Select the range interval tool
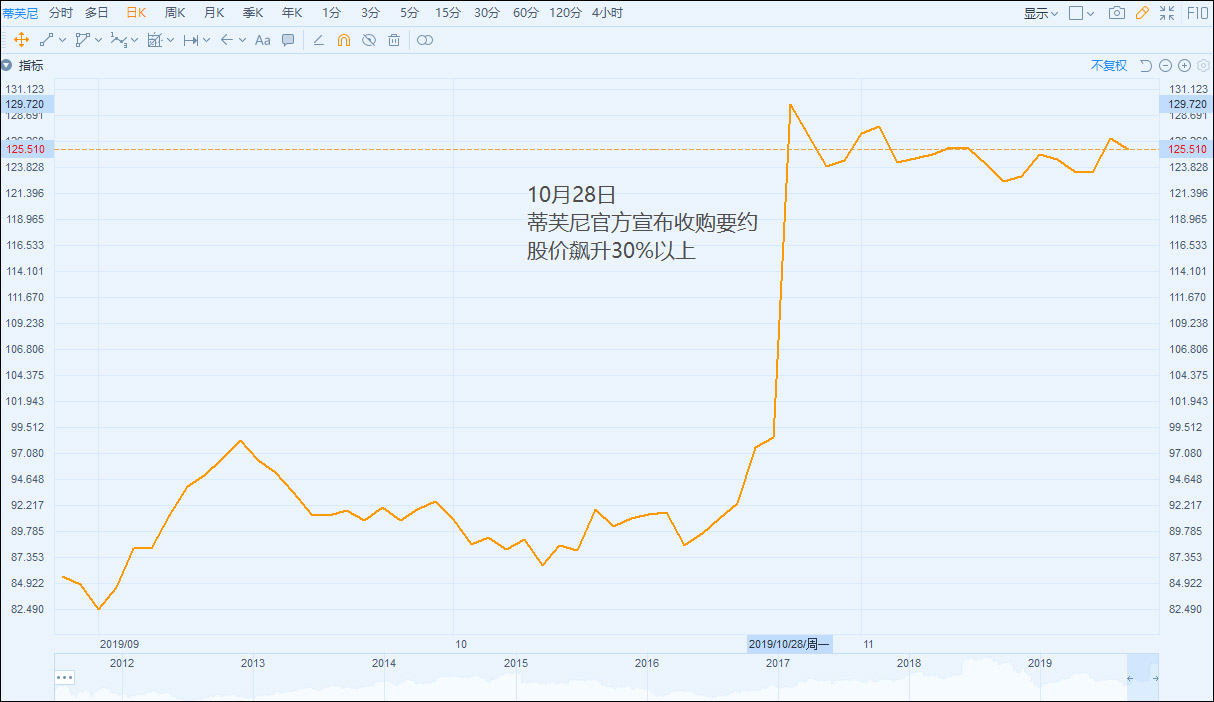The width and height of the screenshot is (1214, 702). pyautogui.click(x=190, y=40)
